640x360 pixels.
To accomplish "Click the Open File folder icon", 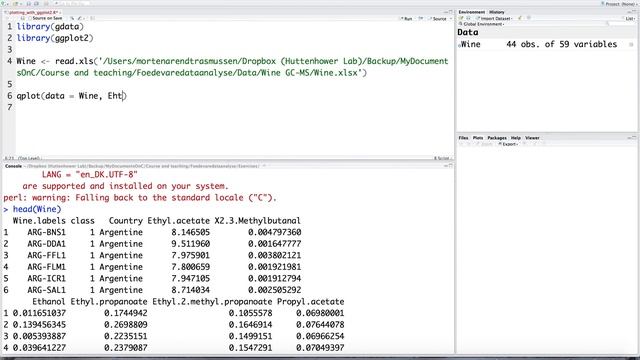I will click(x=16, y=4).
